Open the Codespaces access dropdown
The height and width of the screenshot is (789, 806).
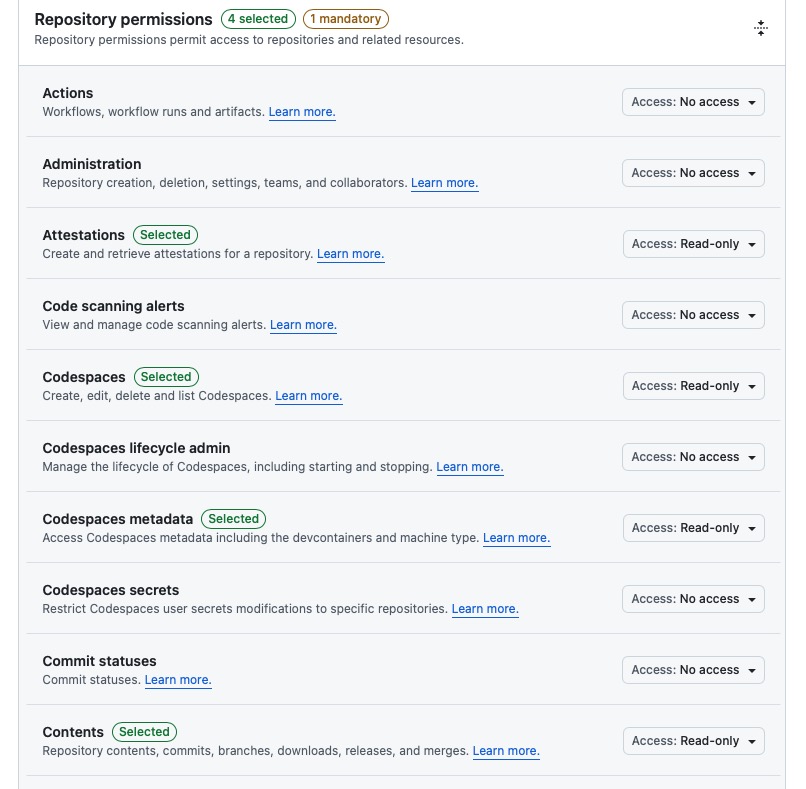tap(693, 386)
